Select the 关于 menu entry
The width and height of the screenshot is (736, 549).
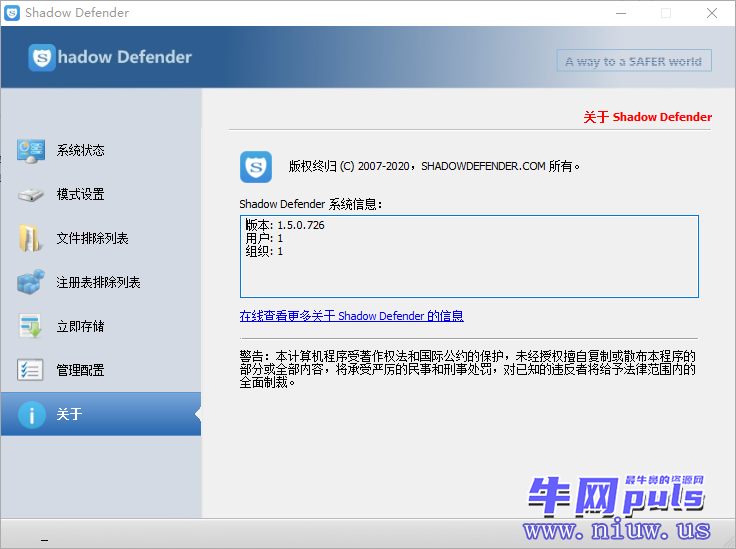[101, 414]
